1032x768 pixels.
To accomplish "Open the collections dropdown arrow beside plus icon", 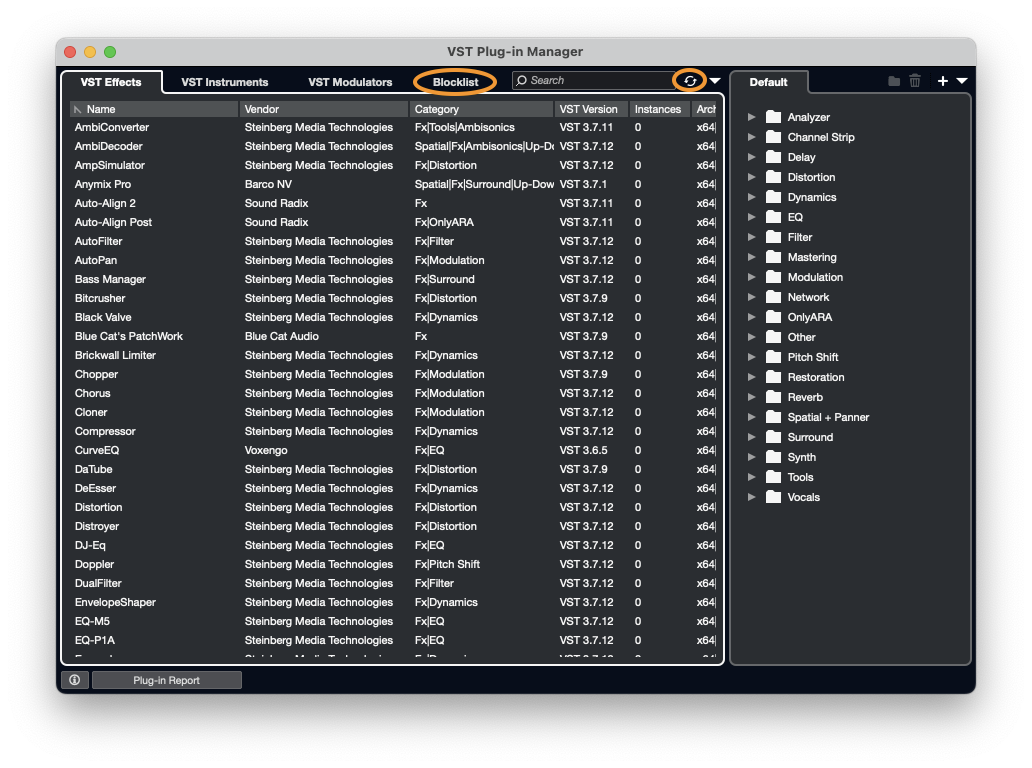I will (x=962, y=81).
